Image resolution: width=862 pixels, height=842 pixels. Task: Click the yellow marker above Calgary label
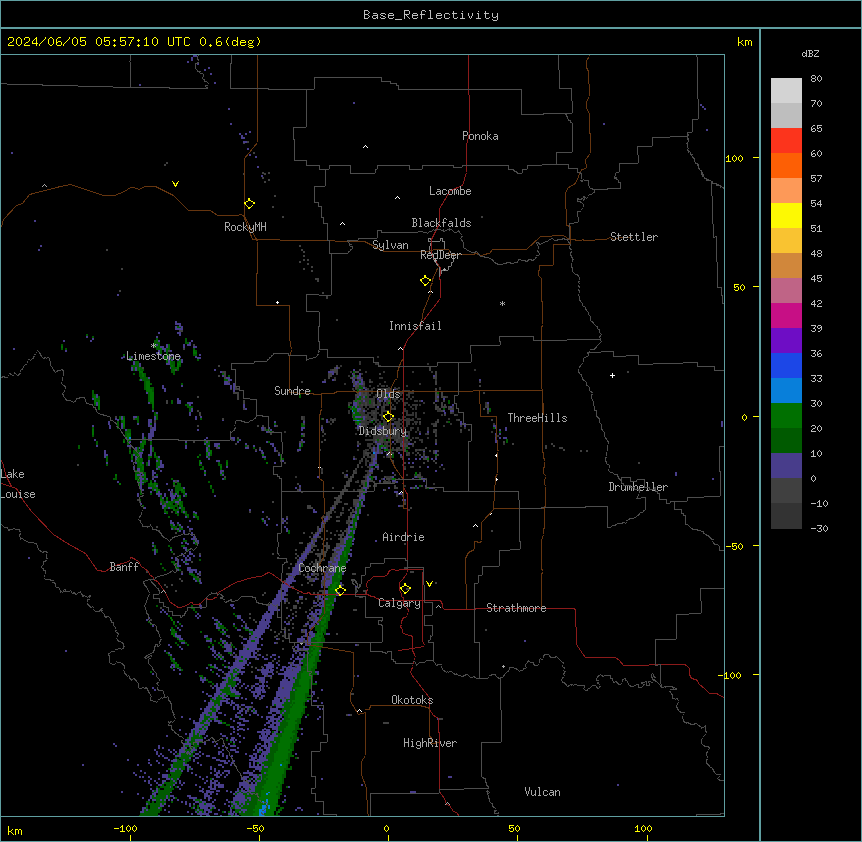tap(405, 589)
